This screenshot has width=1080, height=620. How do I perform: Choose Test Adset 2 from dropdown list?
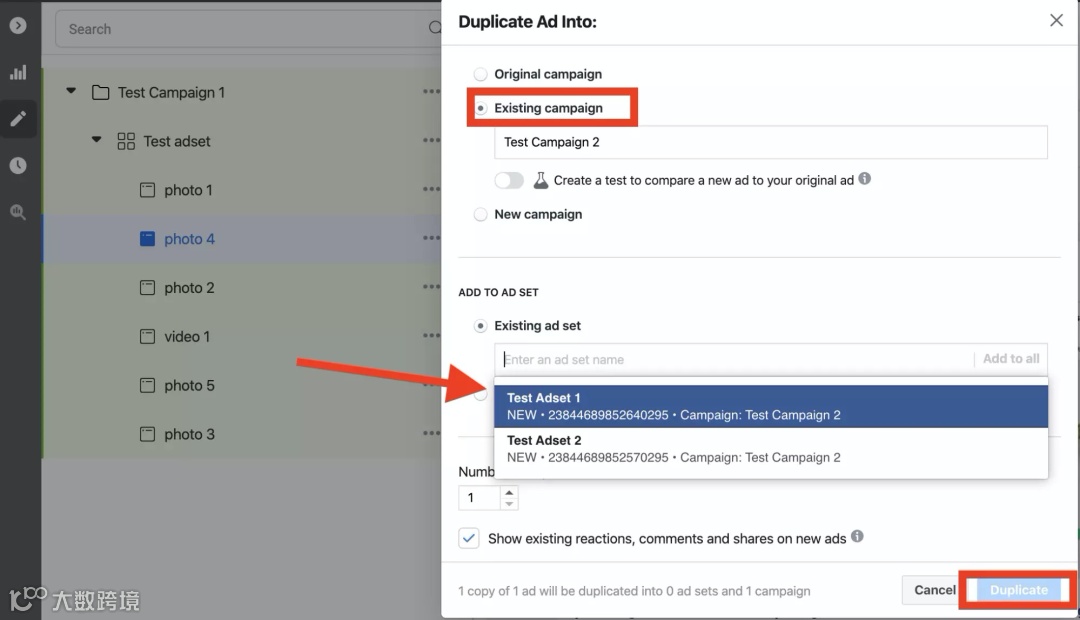(771, 448)
